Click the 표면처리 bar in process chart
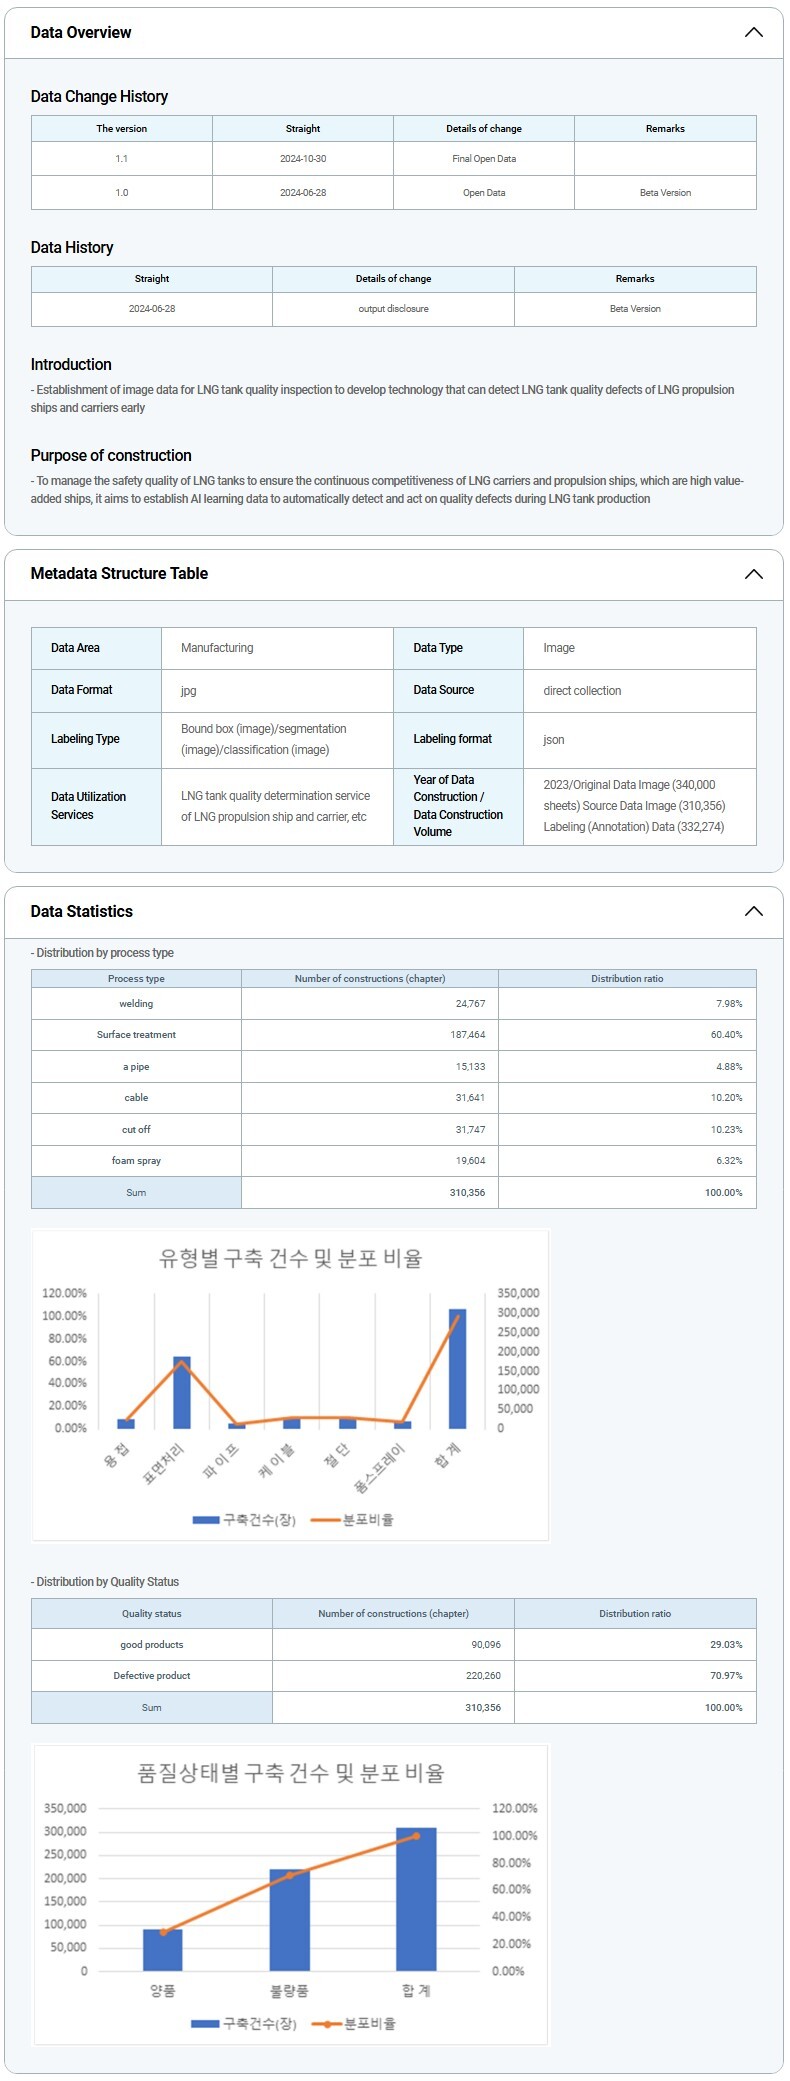 [x=182, y=1392]
